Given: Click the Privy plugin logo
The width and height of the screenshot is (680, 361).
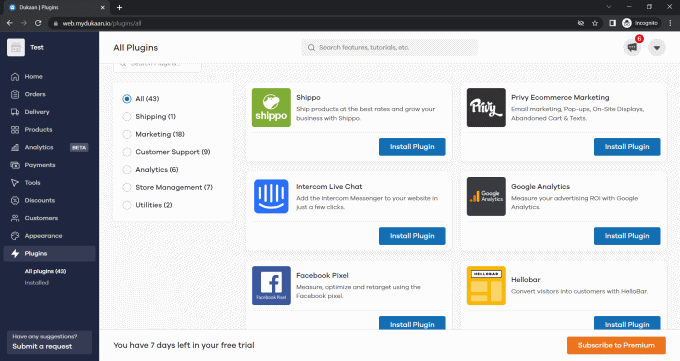Looking at the screenshot, I should (x=486, y=108).
